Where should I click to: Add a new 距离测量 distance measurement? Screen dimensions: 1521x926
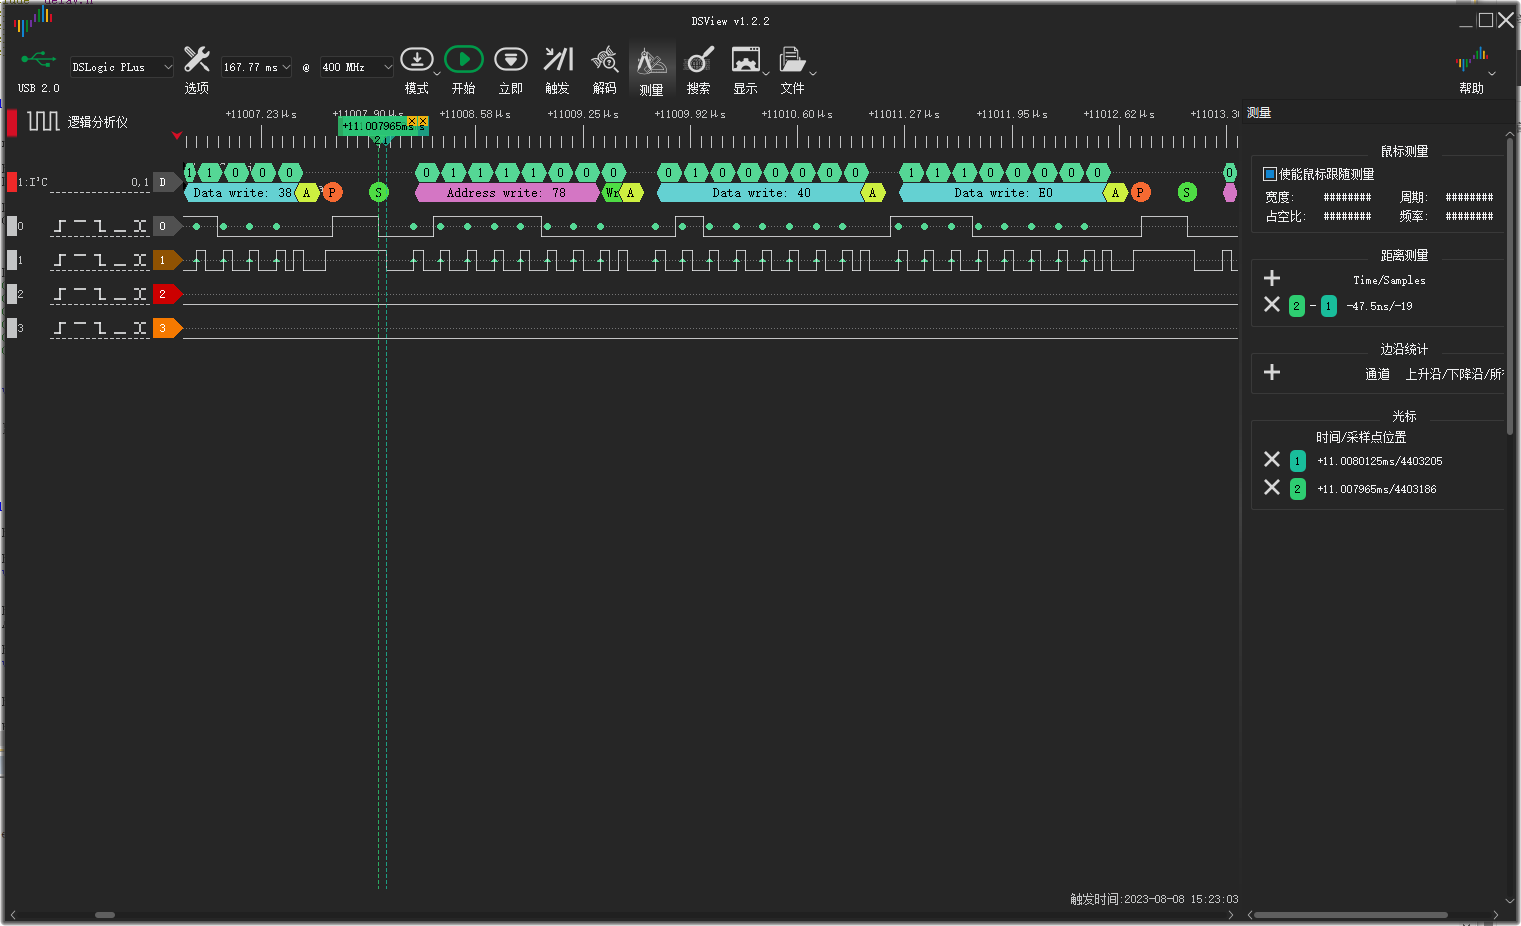coord(1272,278)
